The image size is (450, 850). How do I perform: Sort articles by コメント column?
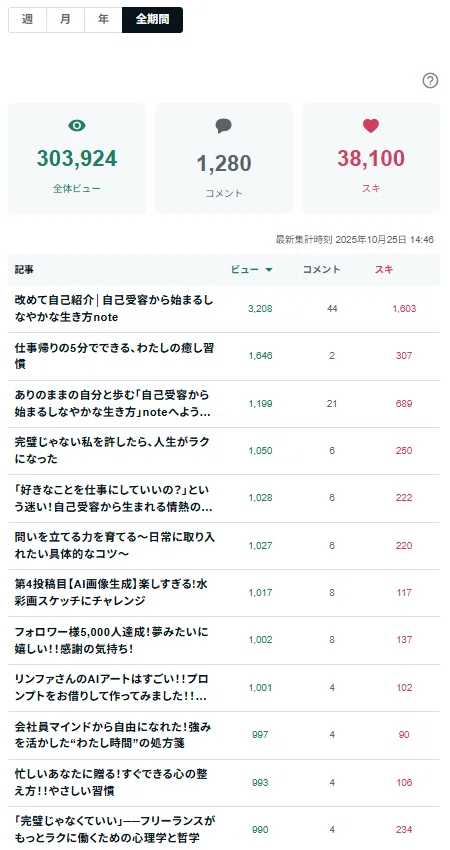(x=321, y=269)
